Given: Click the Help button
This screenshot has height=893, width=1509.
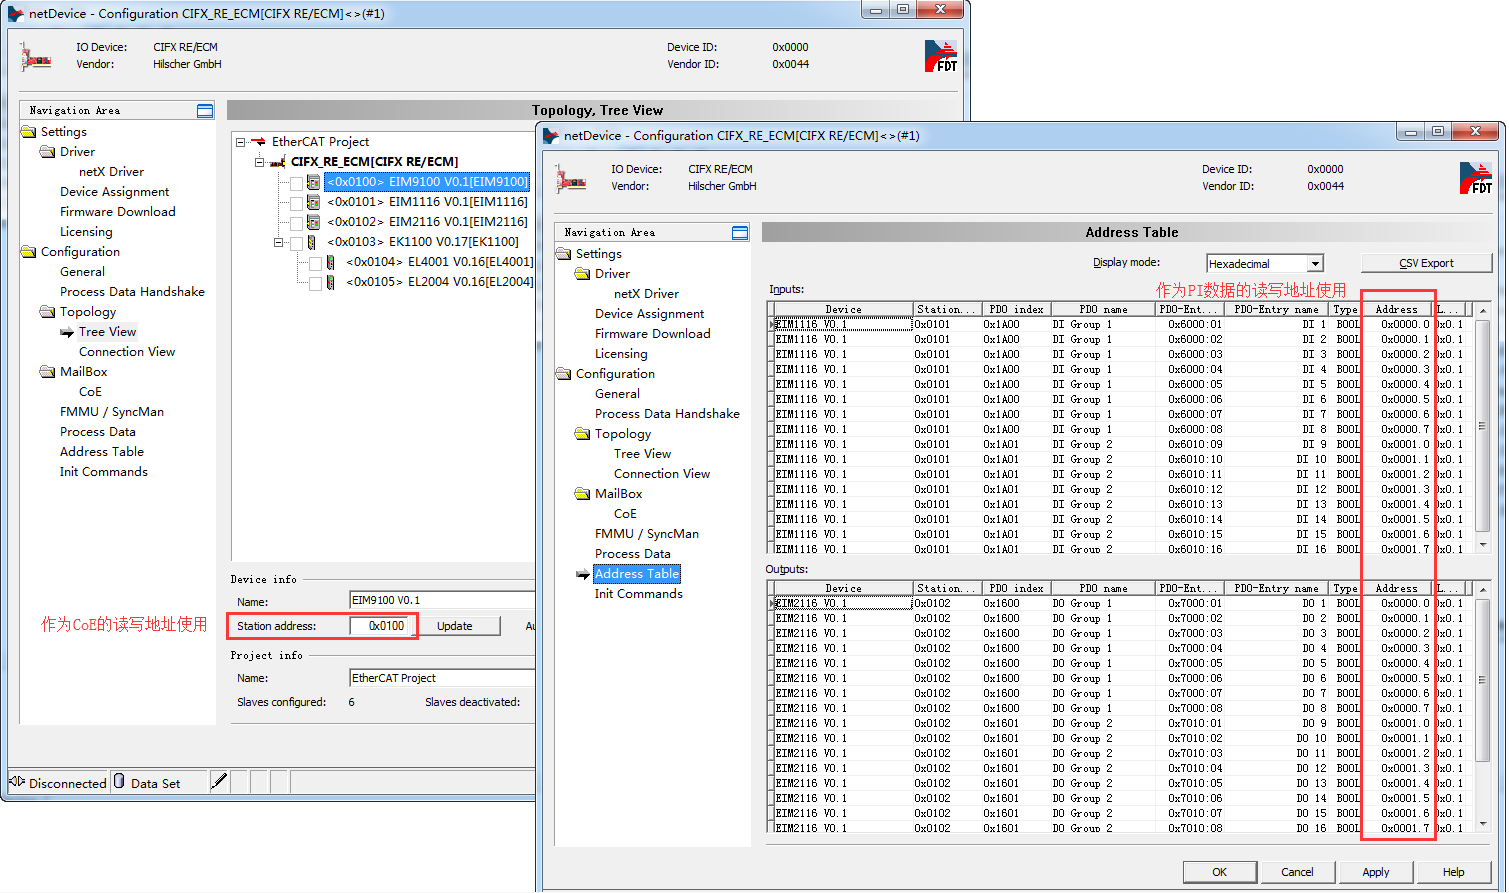Looking at the screenshot, I should 1454,872.
